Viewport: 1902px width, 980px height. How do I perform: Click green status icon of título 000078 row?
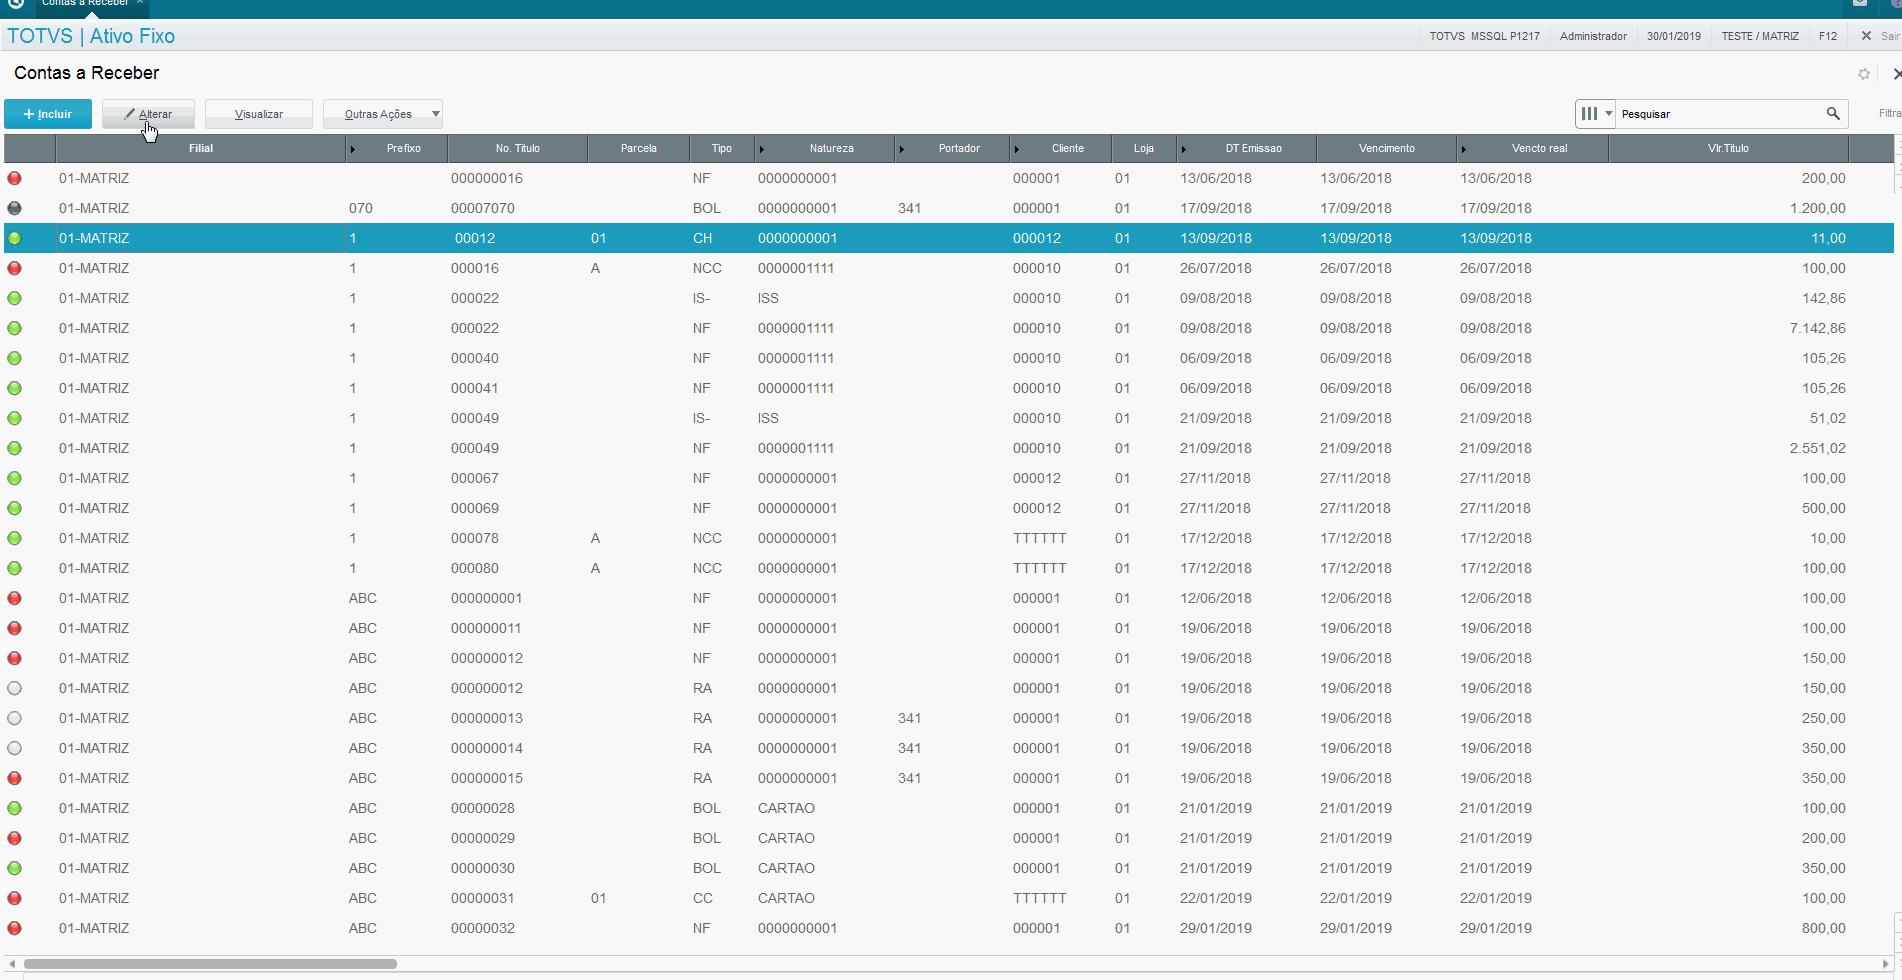15,538
